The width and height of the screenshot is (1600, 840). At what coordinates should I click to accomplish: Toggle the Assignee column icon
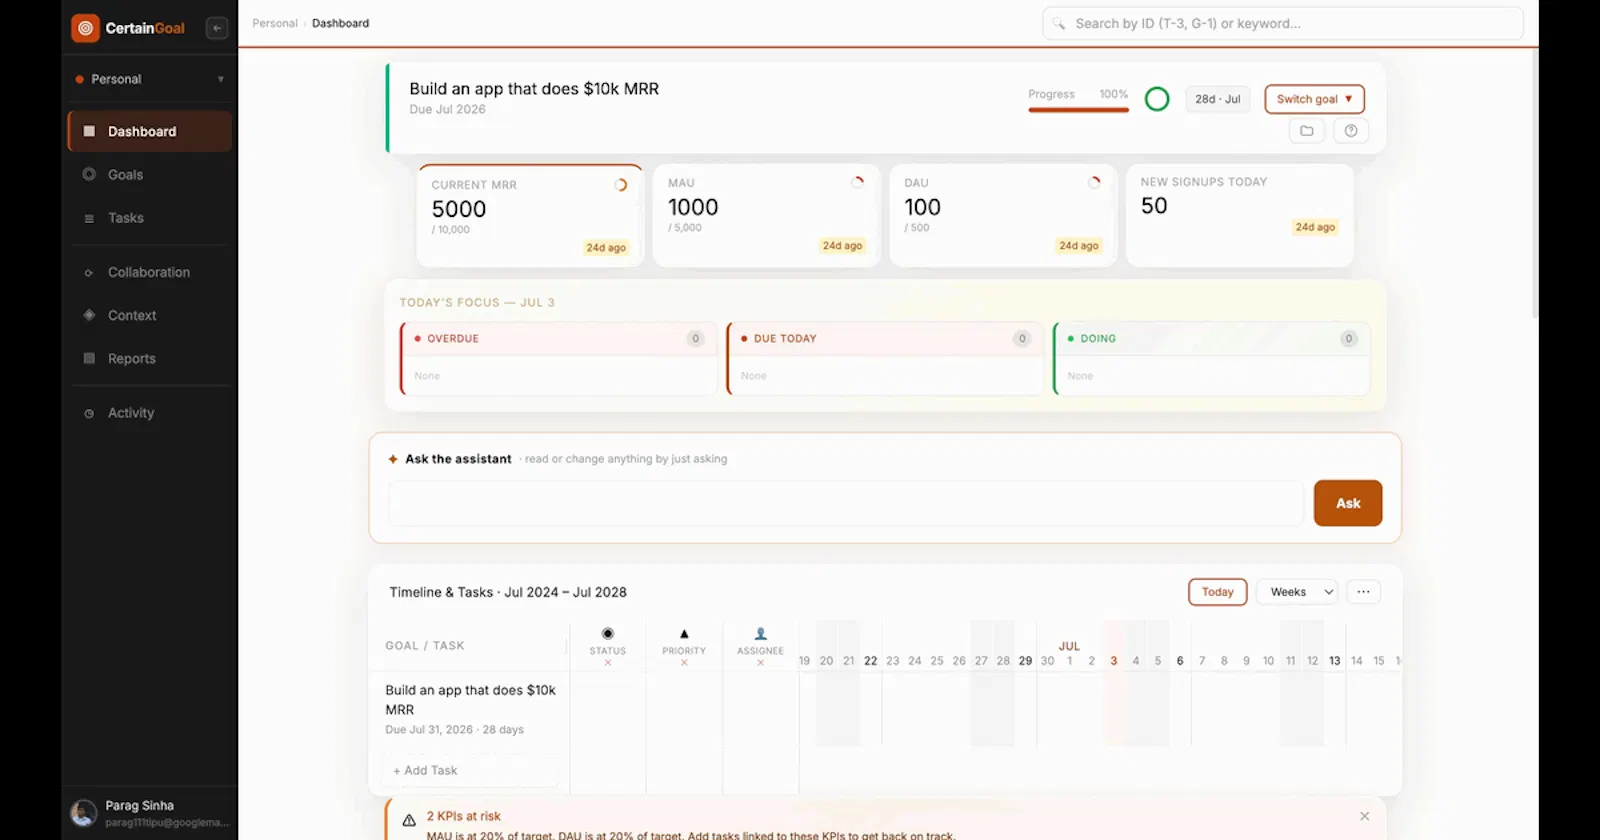[760, 634]
